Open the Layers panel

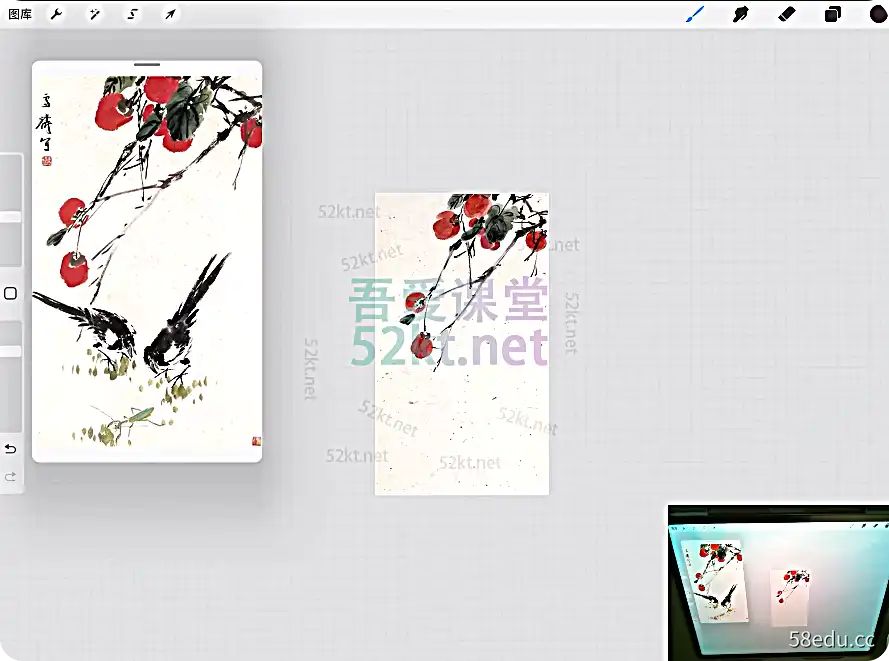click(832, 14)
